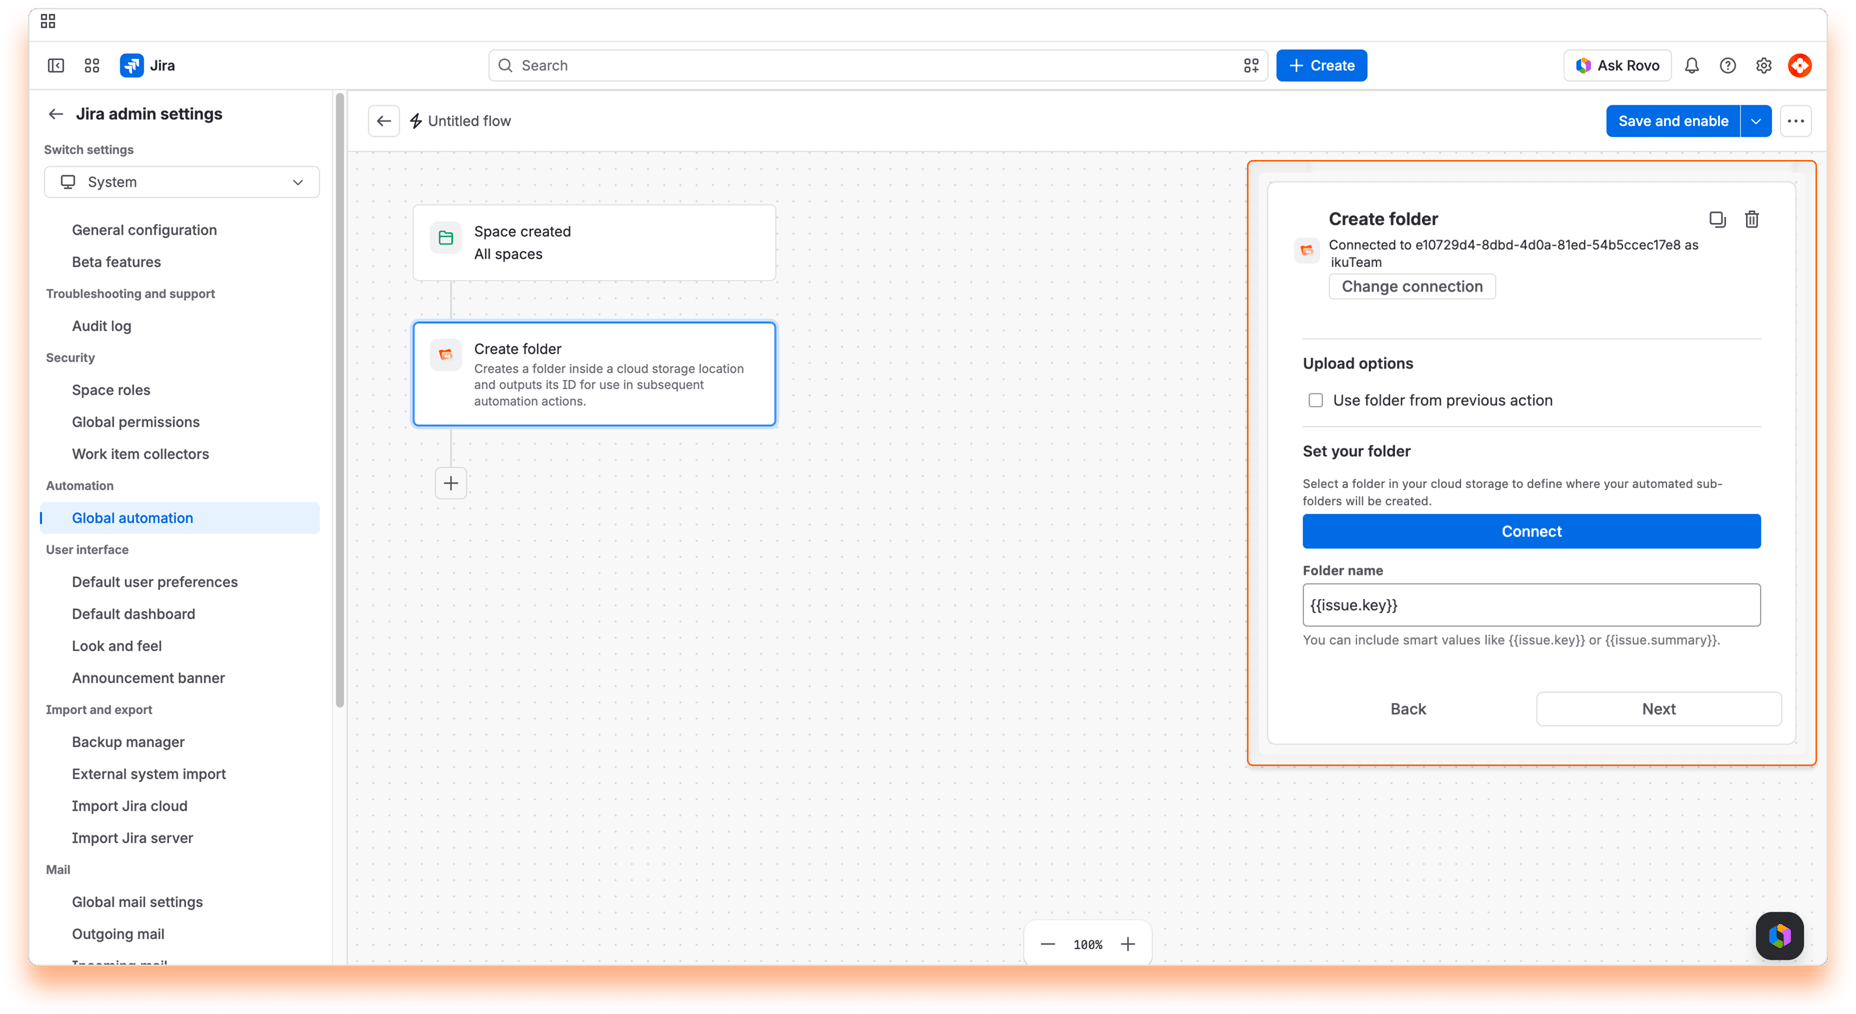Enable Use folder from previous action
Screen dimensions: 1856x1014
(1316, 401)
